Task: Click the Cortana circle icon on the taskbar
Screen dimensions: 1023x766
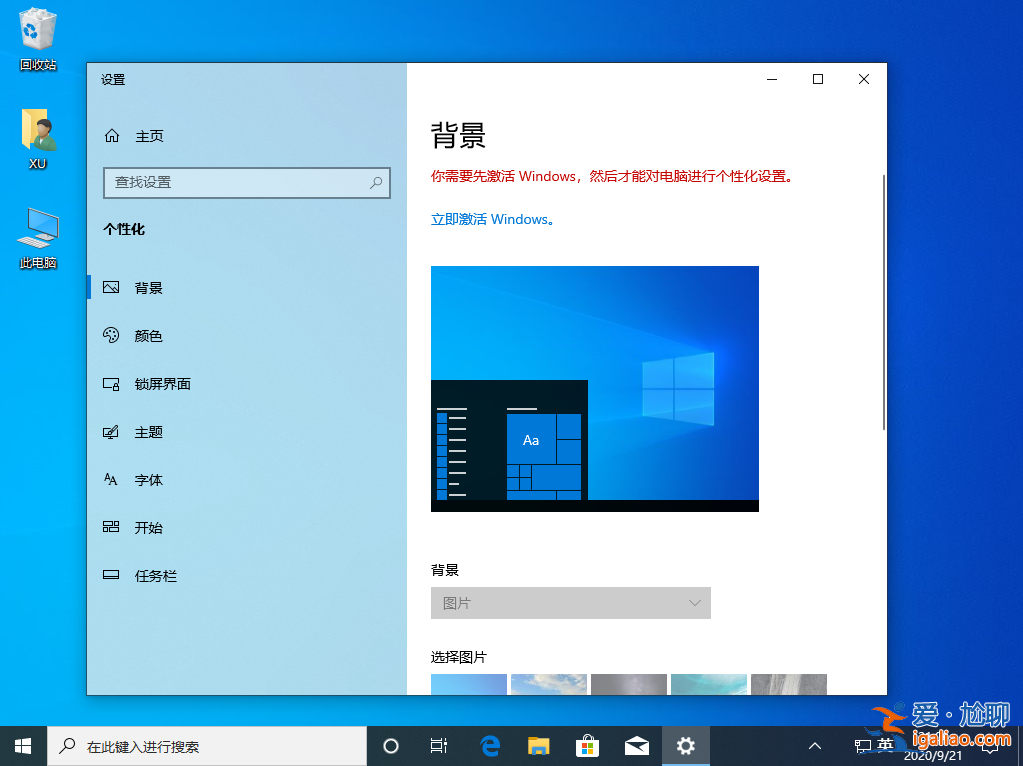Action: click(x=391, y=745)
